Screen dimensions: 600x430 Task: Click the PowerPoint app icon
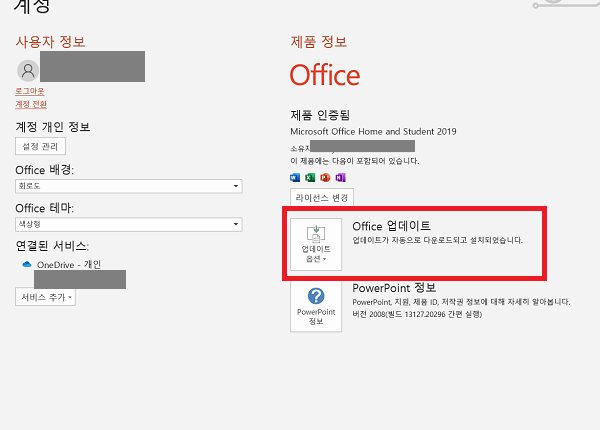pos(325,178)
